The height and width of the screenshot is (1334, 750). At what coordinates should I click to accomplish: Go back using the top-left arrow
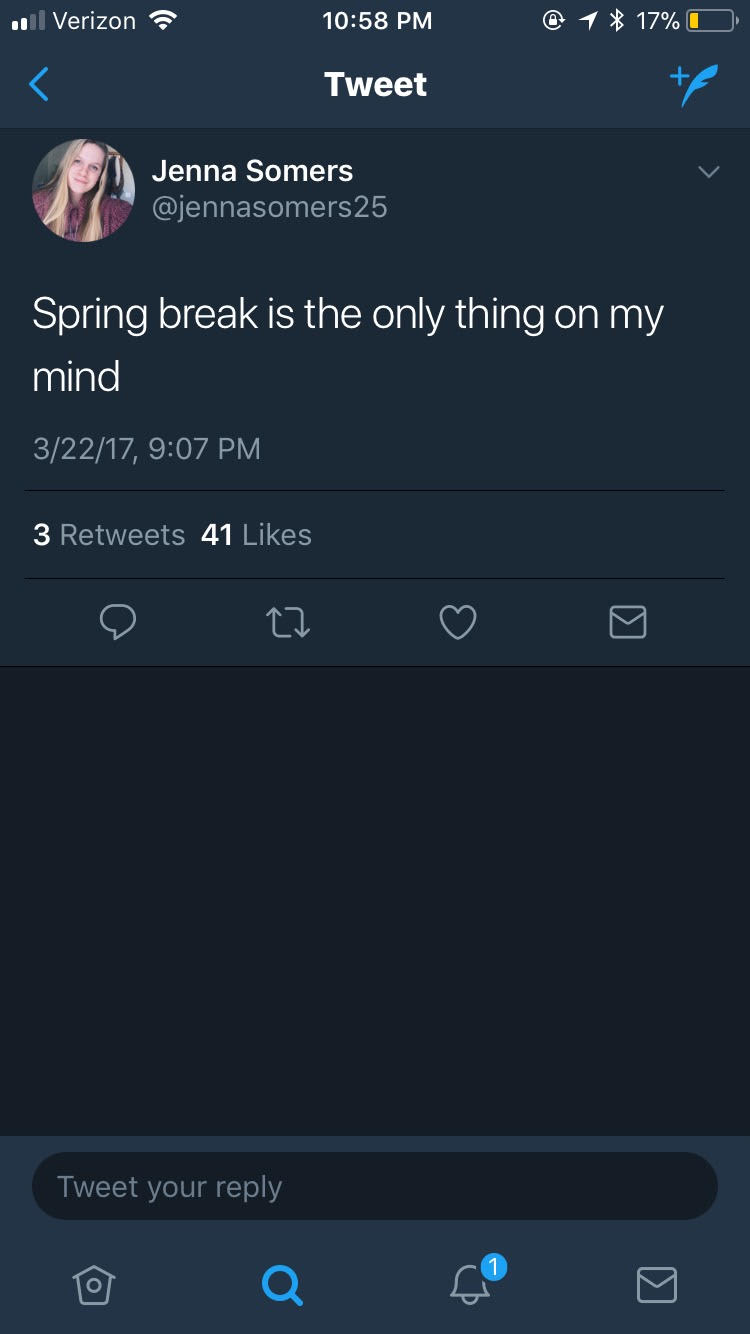point(39,84)
